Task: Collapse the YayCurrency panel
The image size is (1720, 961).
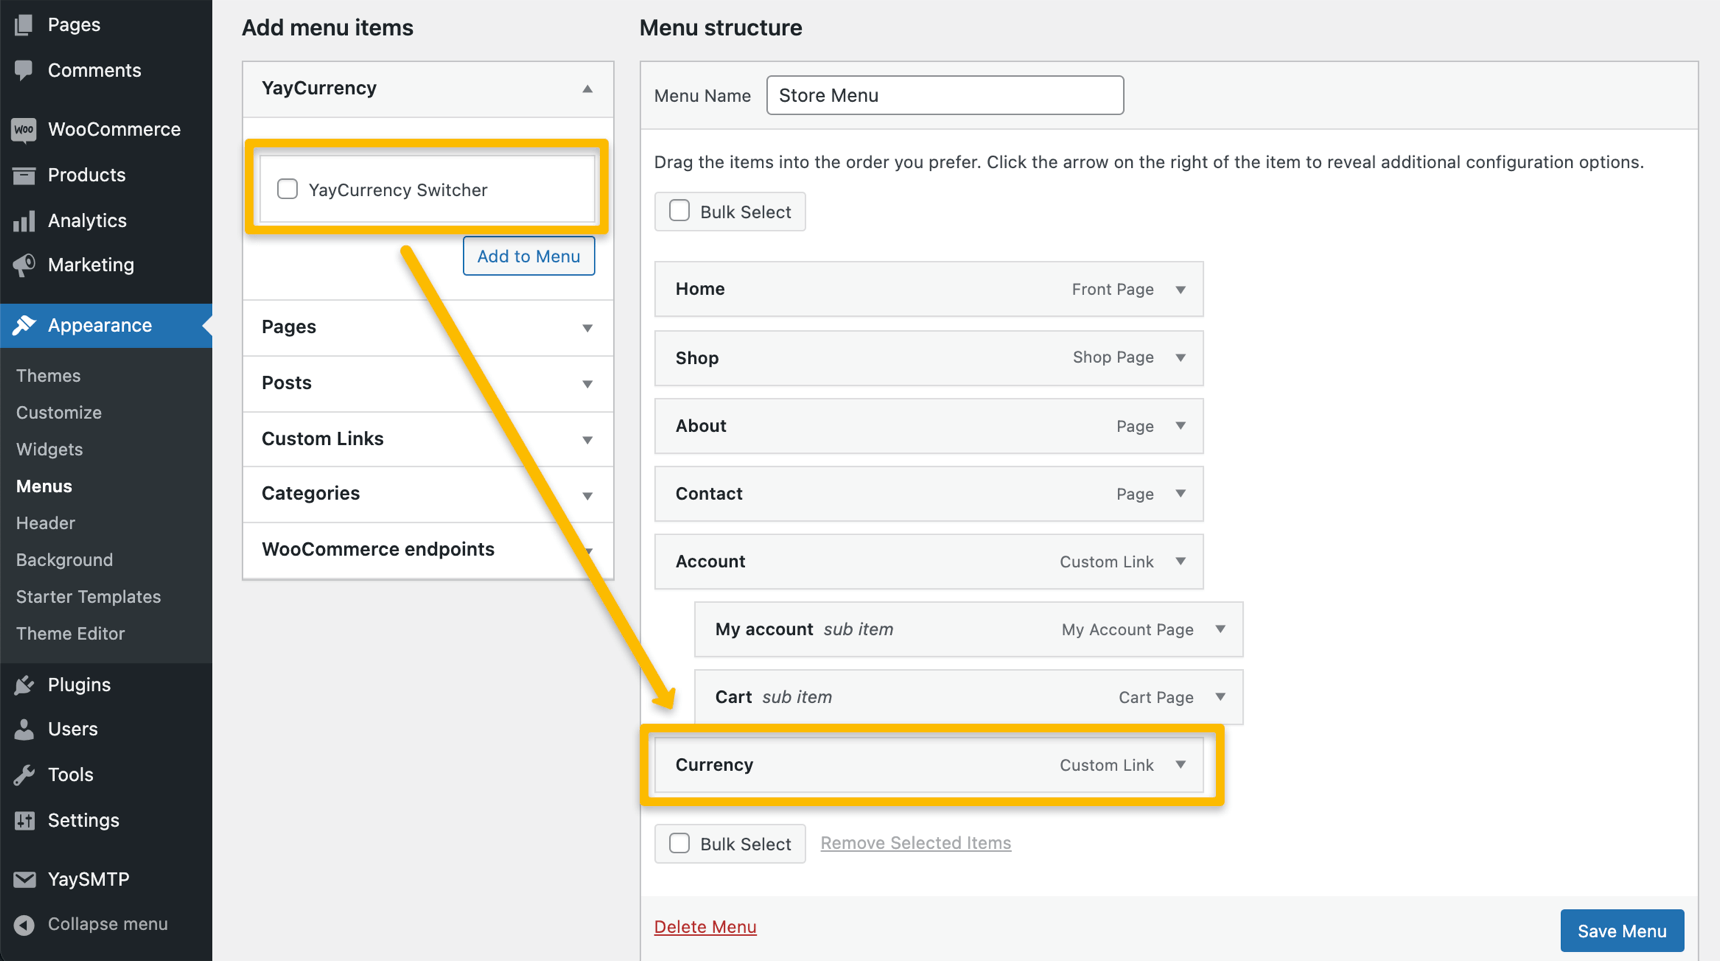Action: tap(587, 88)
